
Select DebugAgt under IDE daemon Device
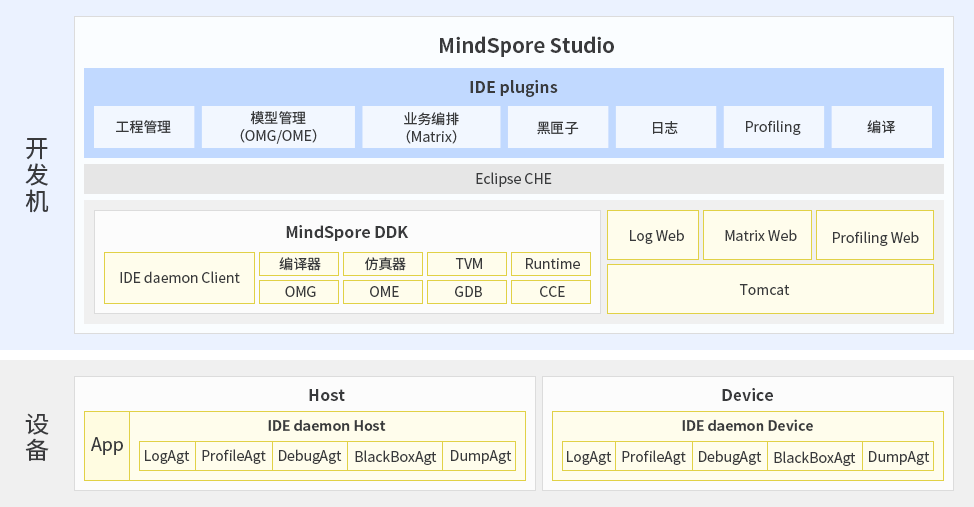pos(730,457)
